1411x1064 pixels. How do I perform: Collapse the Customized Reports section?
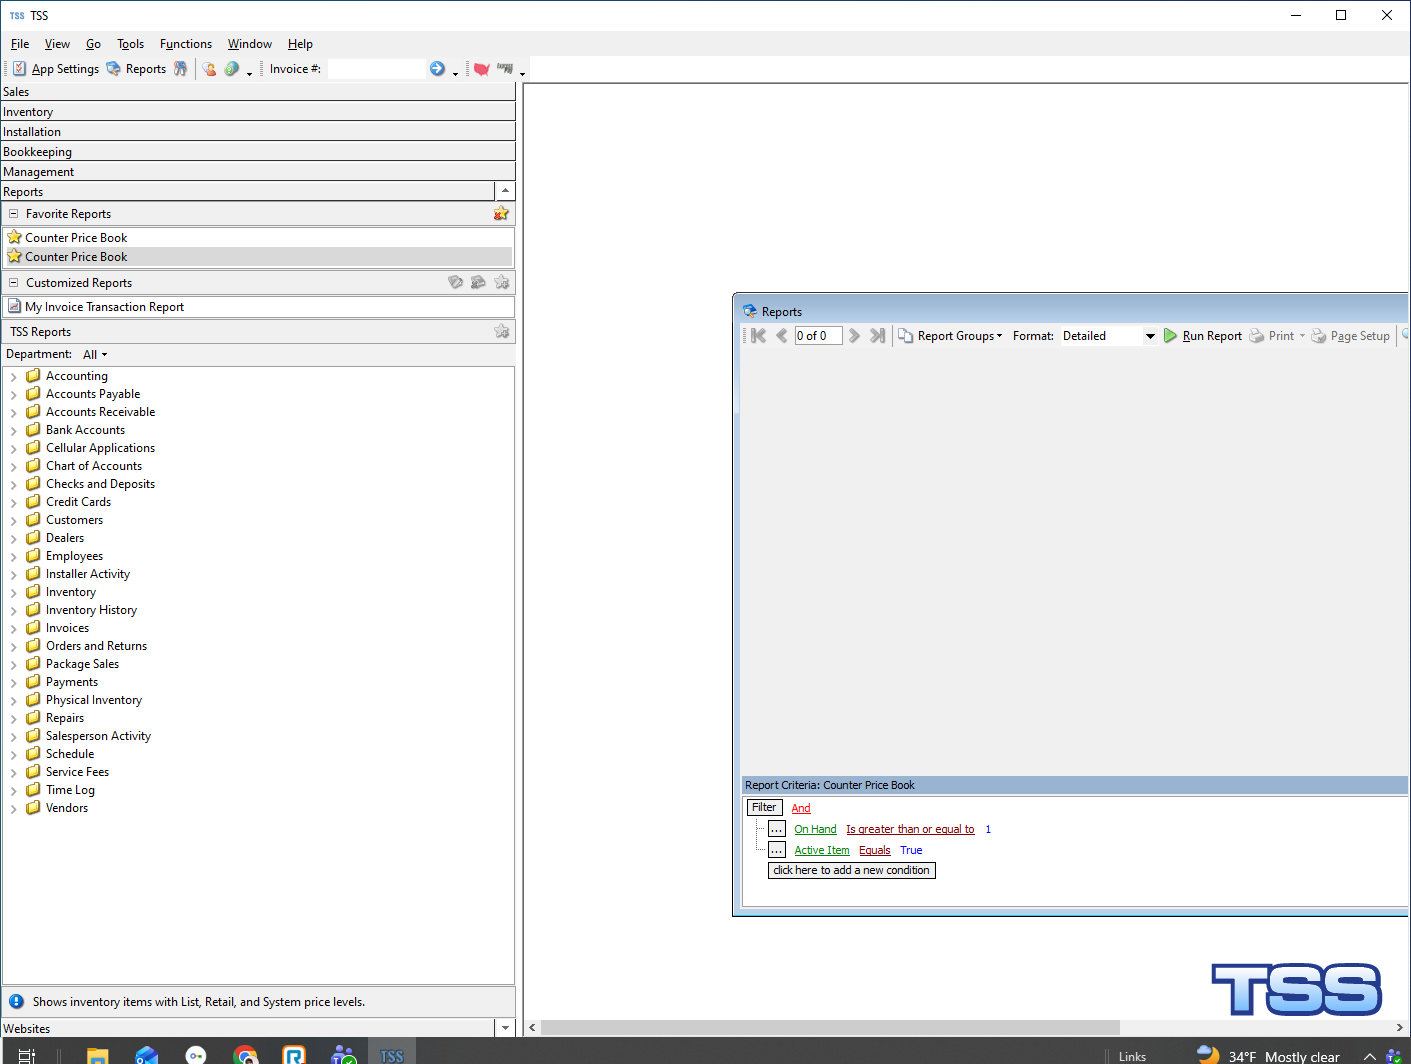(x=14, y=283)
